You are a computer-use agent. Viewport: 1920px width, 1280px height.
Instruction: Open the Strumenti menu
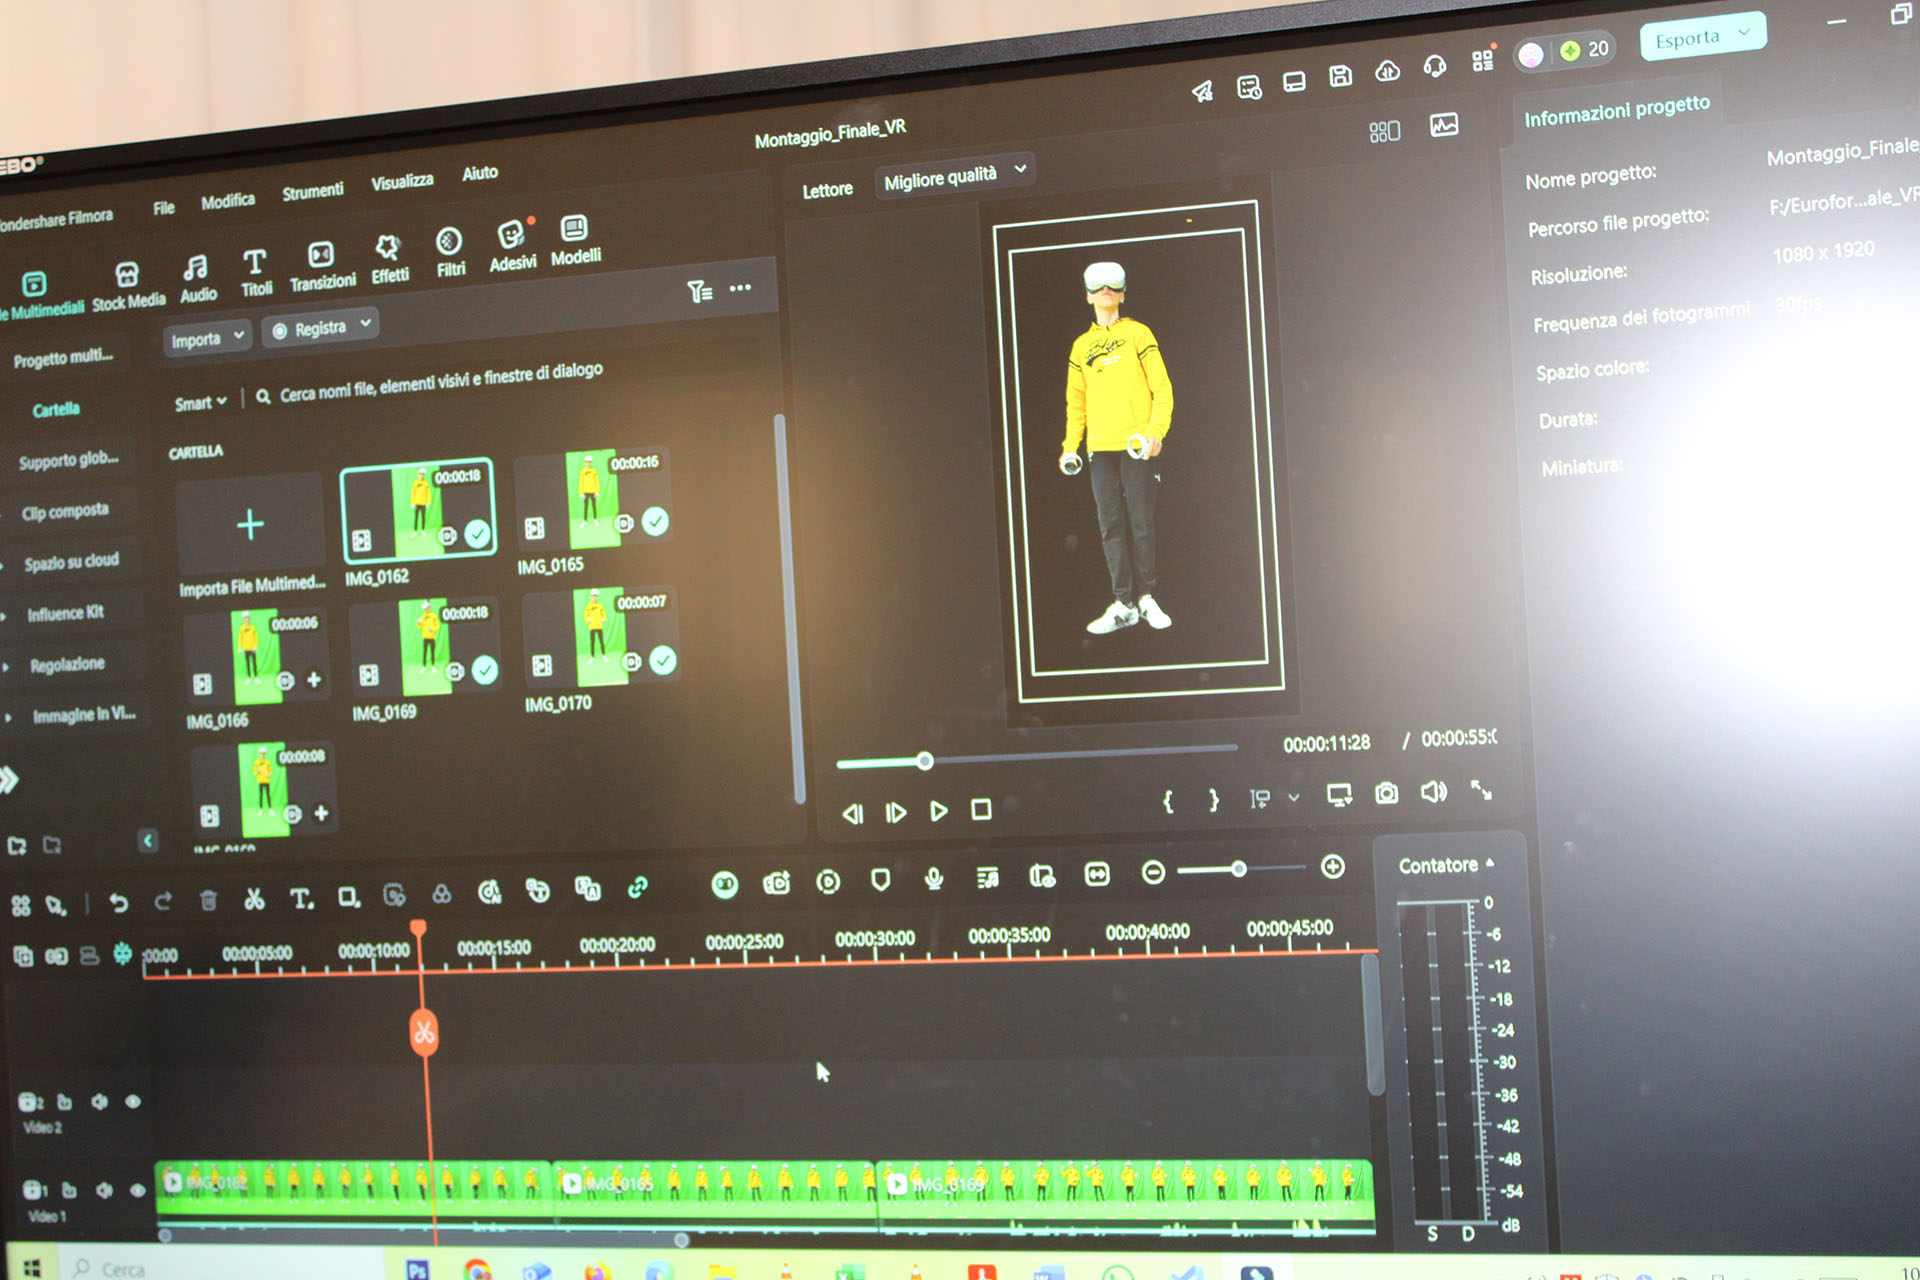(x=312, y=191)
